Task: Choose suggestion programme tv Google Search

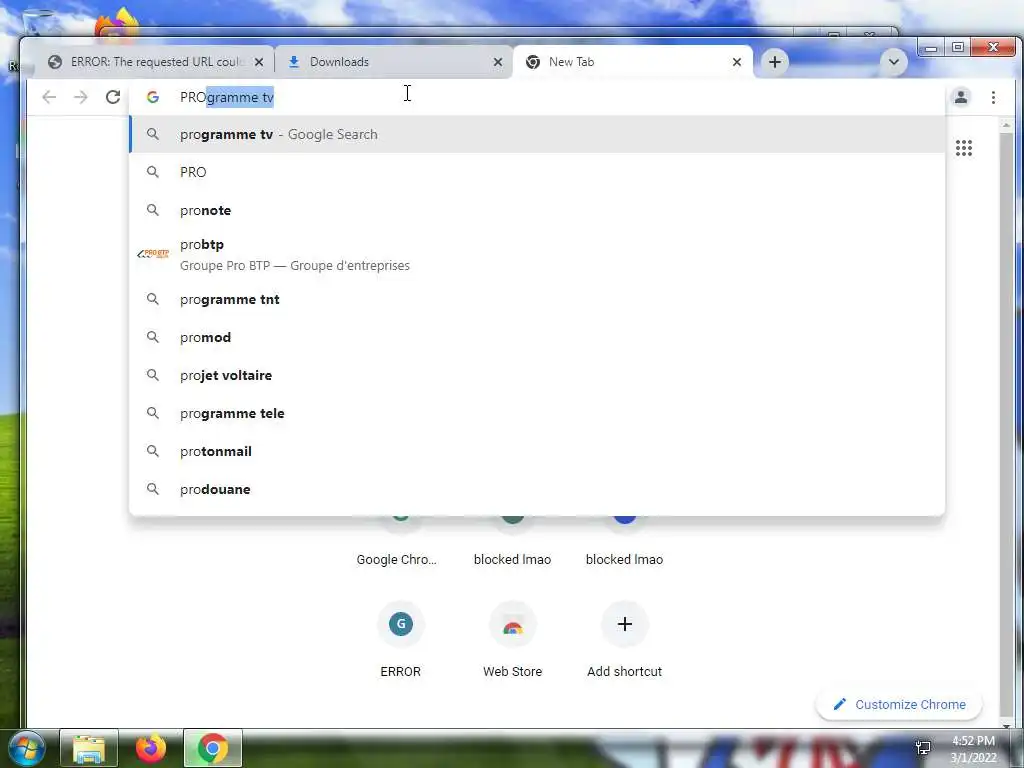Action: pos(537,135)
